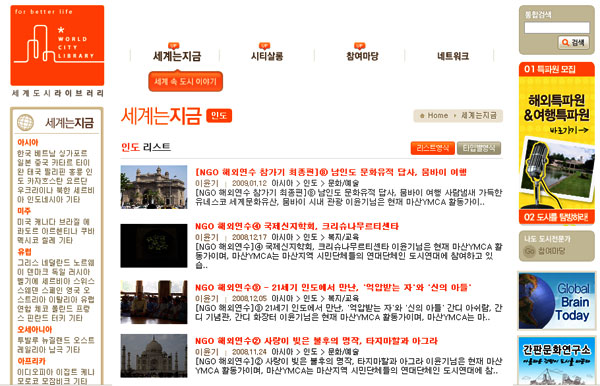Choose 뉴질랜드 in the Oceania list
Screen dimensions: 600x386
coord(56,340)
